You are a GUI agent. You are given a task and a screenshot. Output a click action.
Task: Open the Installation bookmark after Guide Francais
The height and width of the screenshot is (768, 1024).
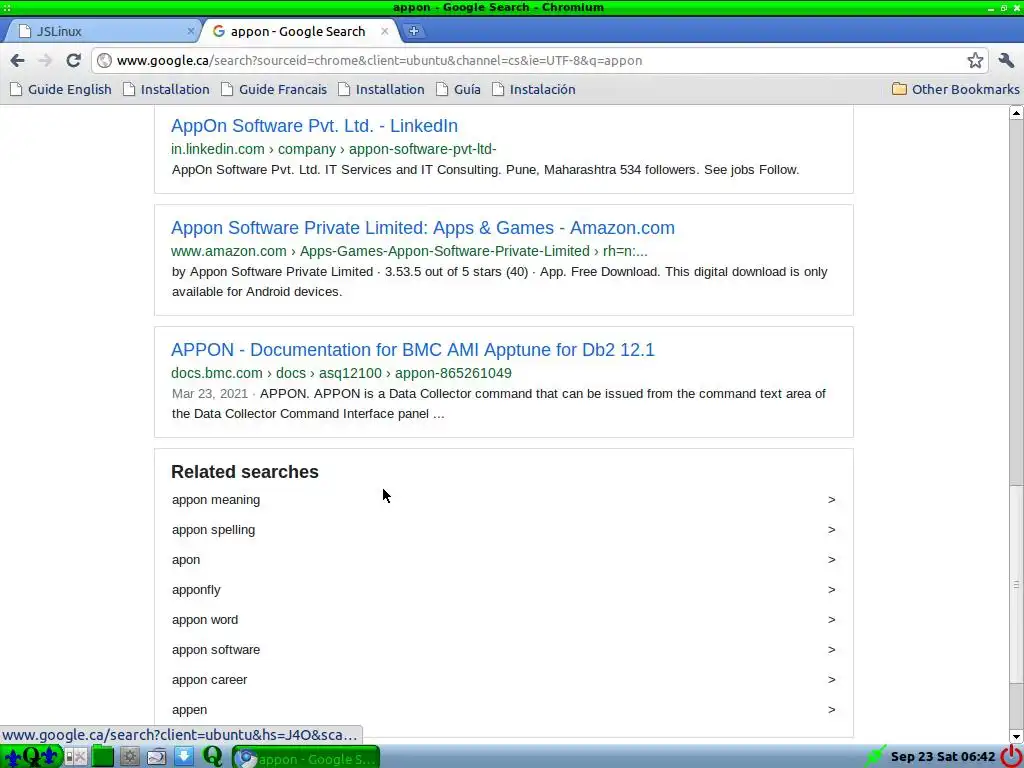(381, 89)
